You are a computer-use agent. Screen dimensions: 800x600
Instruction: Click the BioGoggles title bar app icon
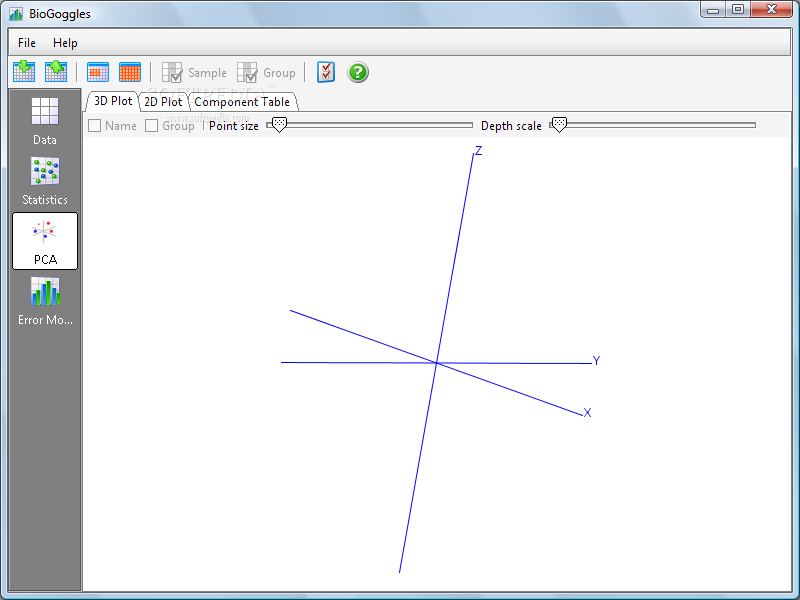16,14
